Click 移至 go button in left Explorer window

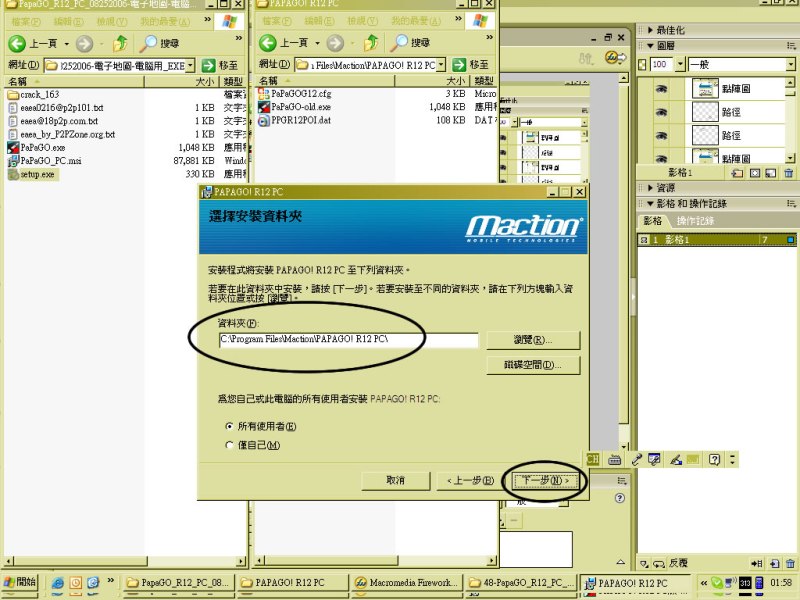click(x=220, y=65)
